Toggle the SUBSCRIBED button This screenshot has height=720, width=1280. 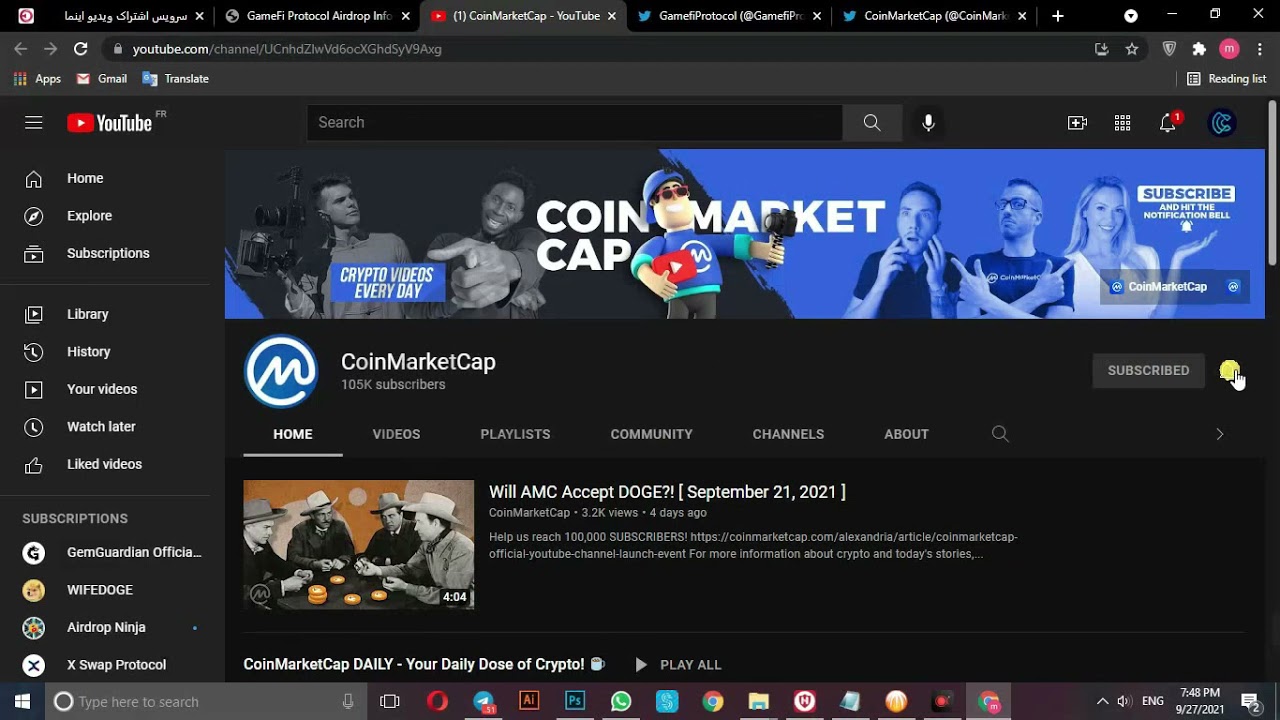pos(1148,370)
